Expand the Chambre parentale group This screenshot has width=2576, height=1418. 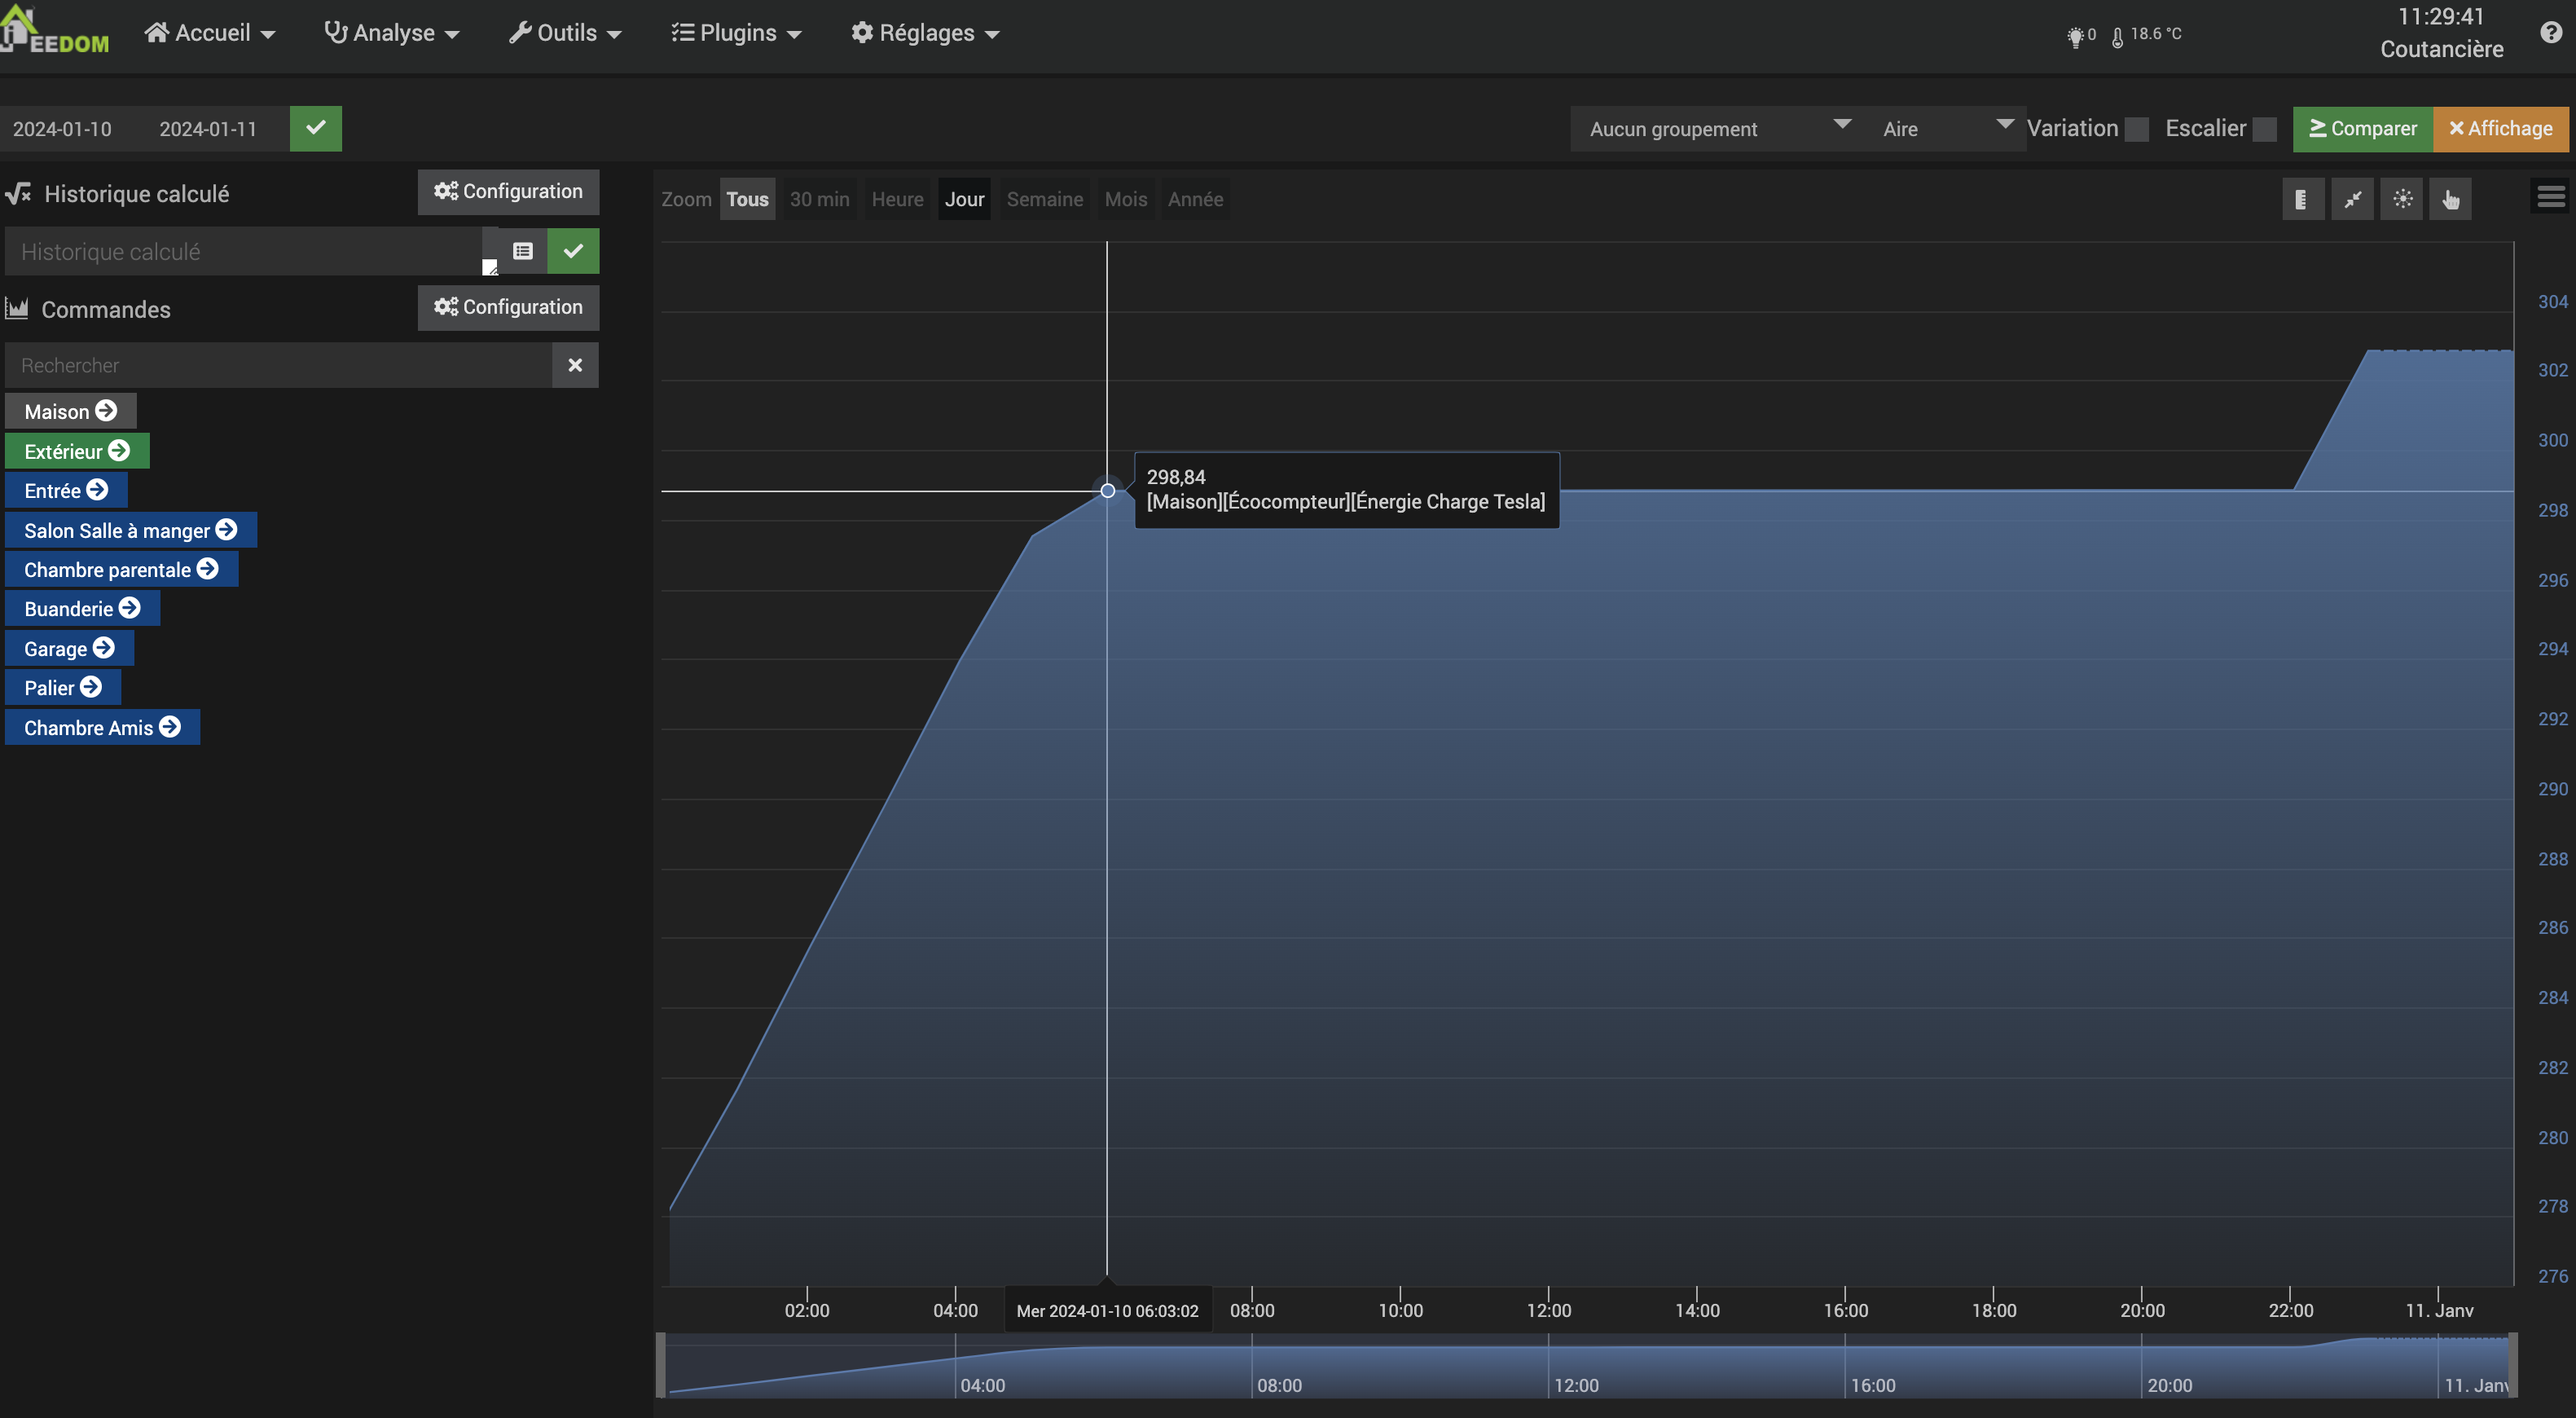point(121,569)
